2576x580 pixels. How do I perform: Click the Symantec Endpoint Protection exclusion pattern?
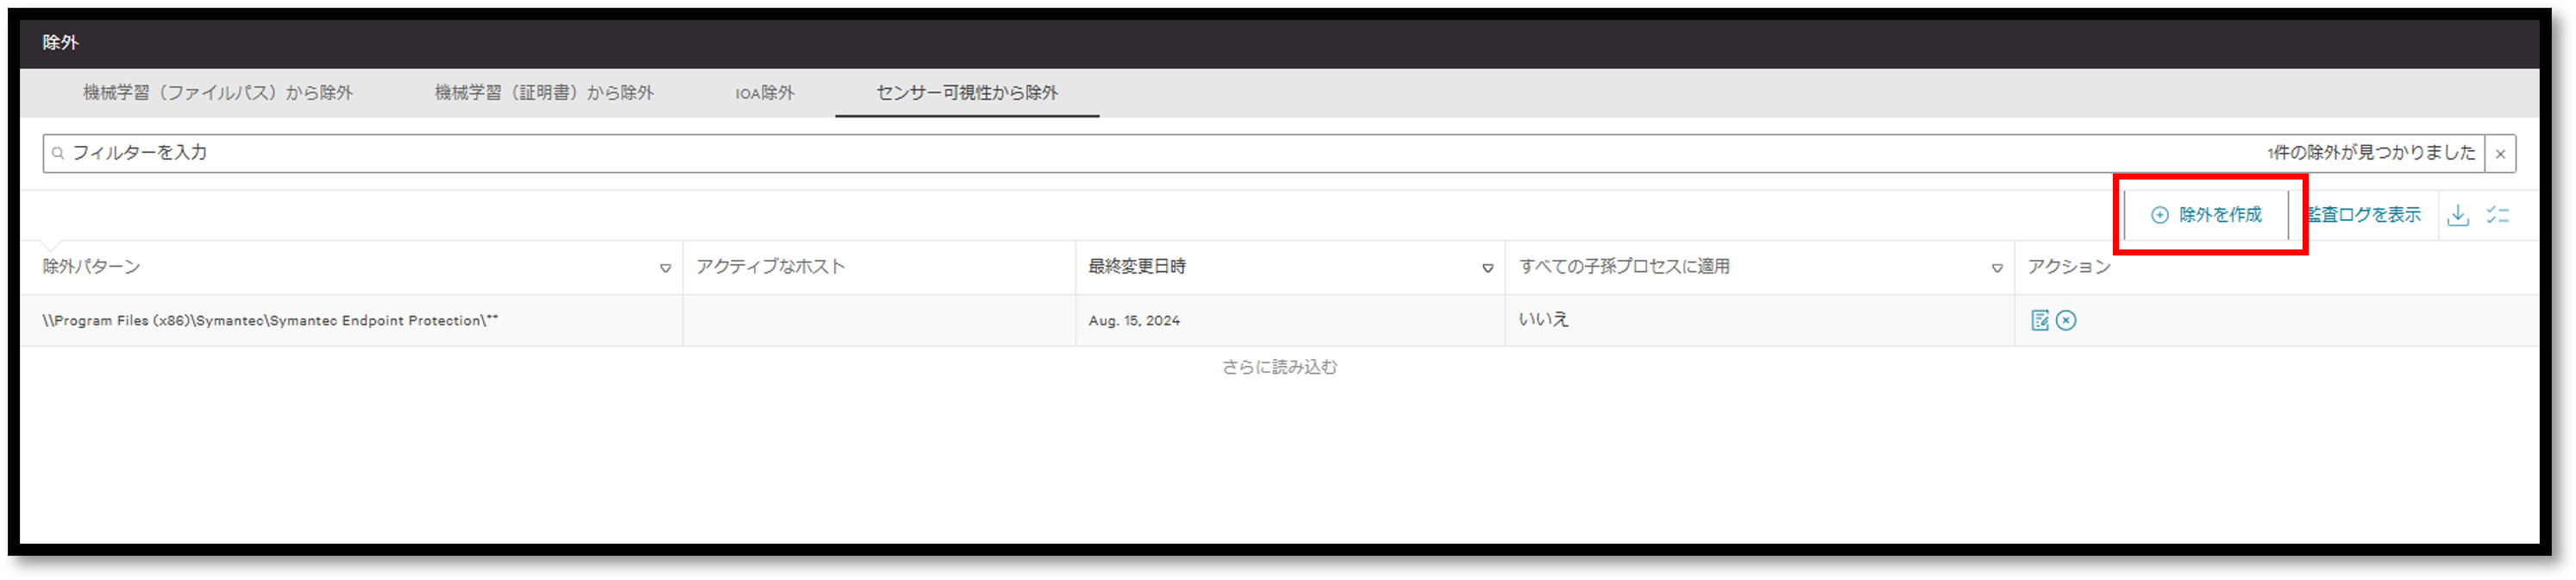(270, 320)
